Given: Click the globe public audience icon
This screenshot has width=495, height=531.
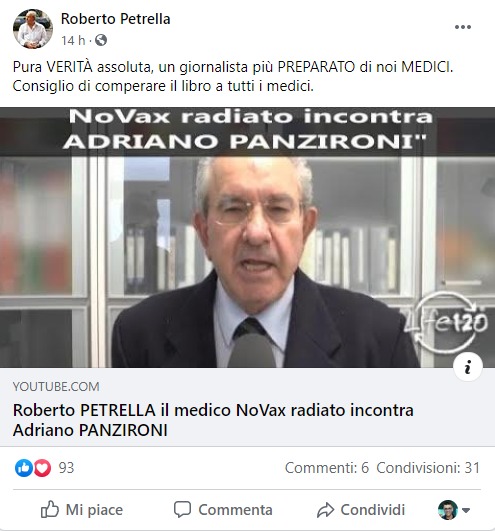Looking at the screenshot, I should [x=101, y=40].
